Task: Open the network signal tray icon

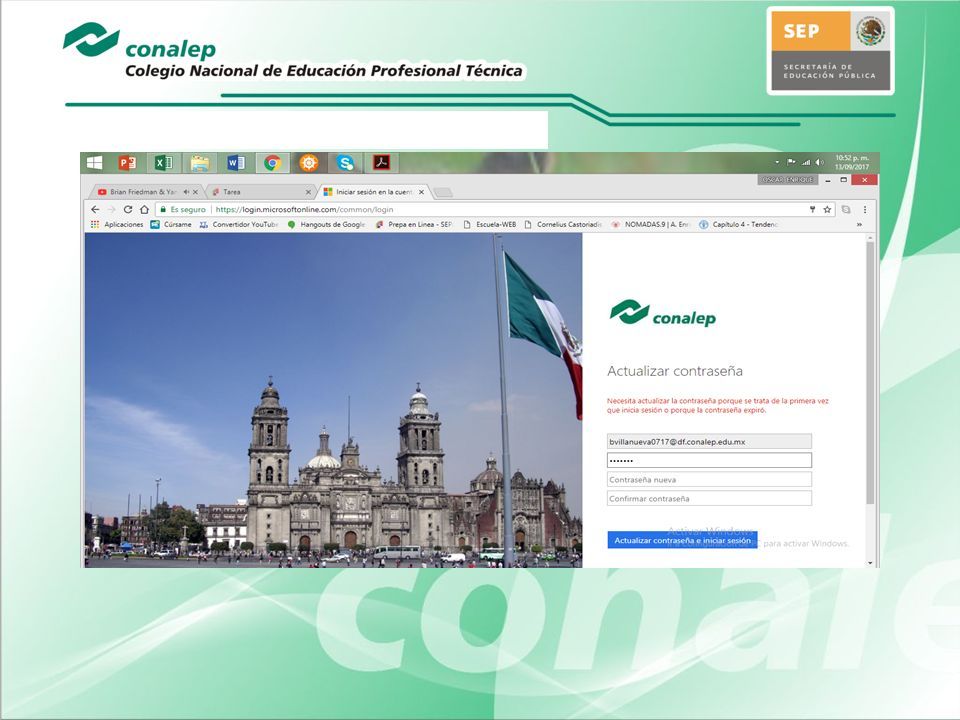Action: [806, 162]
